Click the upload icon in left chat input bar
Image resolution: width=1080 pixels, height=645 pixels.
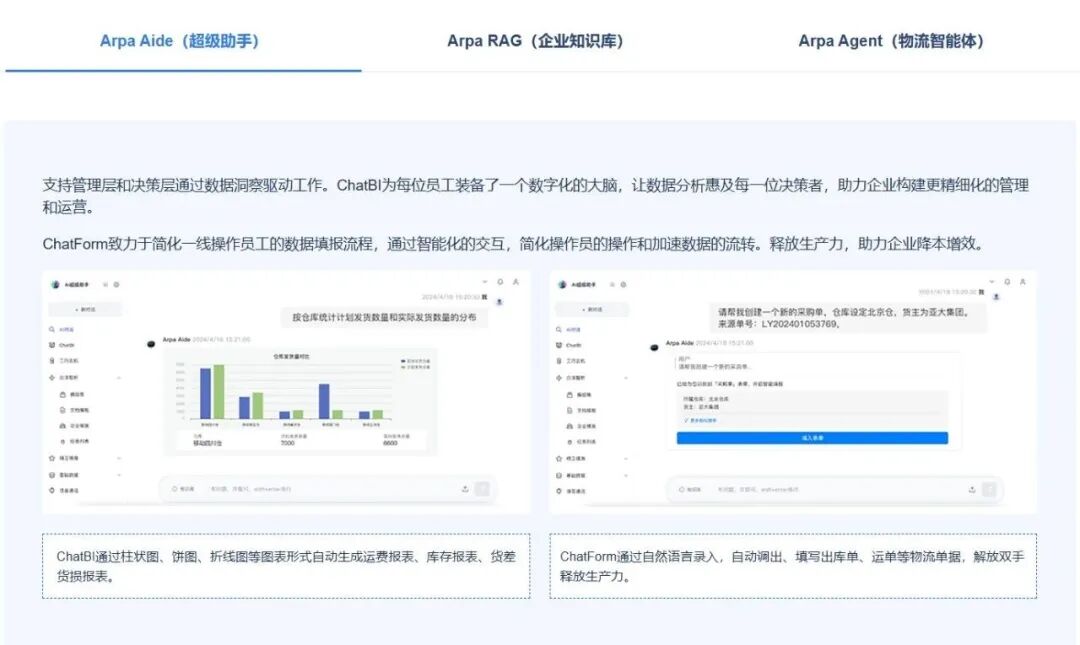[465, 489]
